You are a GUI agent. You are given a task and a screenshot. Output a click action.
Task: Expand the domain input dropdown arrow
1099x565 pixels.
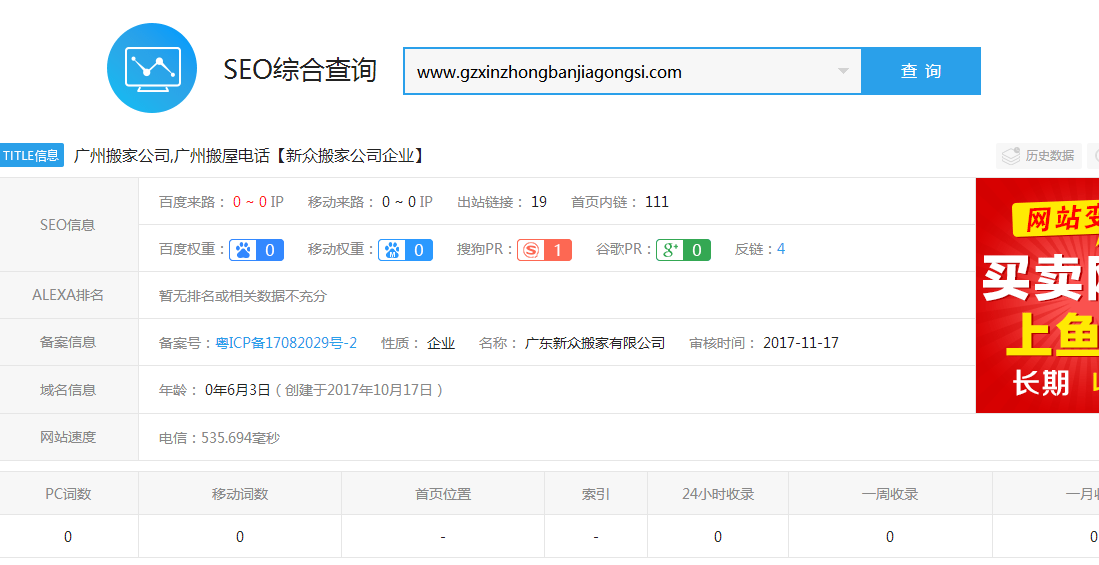pos(842,71)
